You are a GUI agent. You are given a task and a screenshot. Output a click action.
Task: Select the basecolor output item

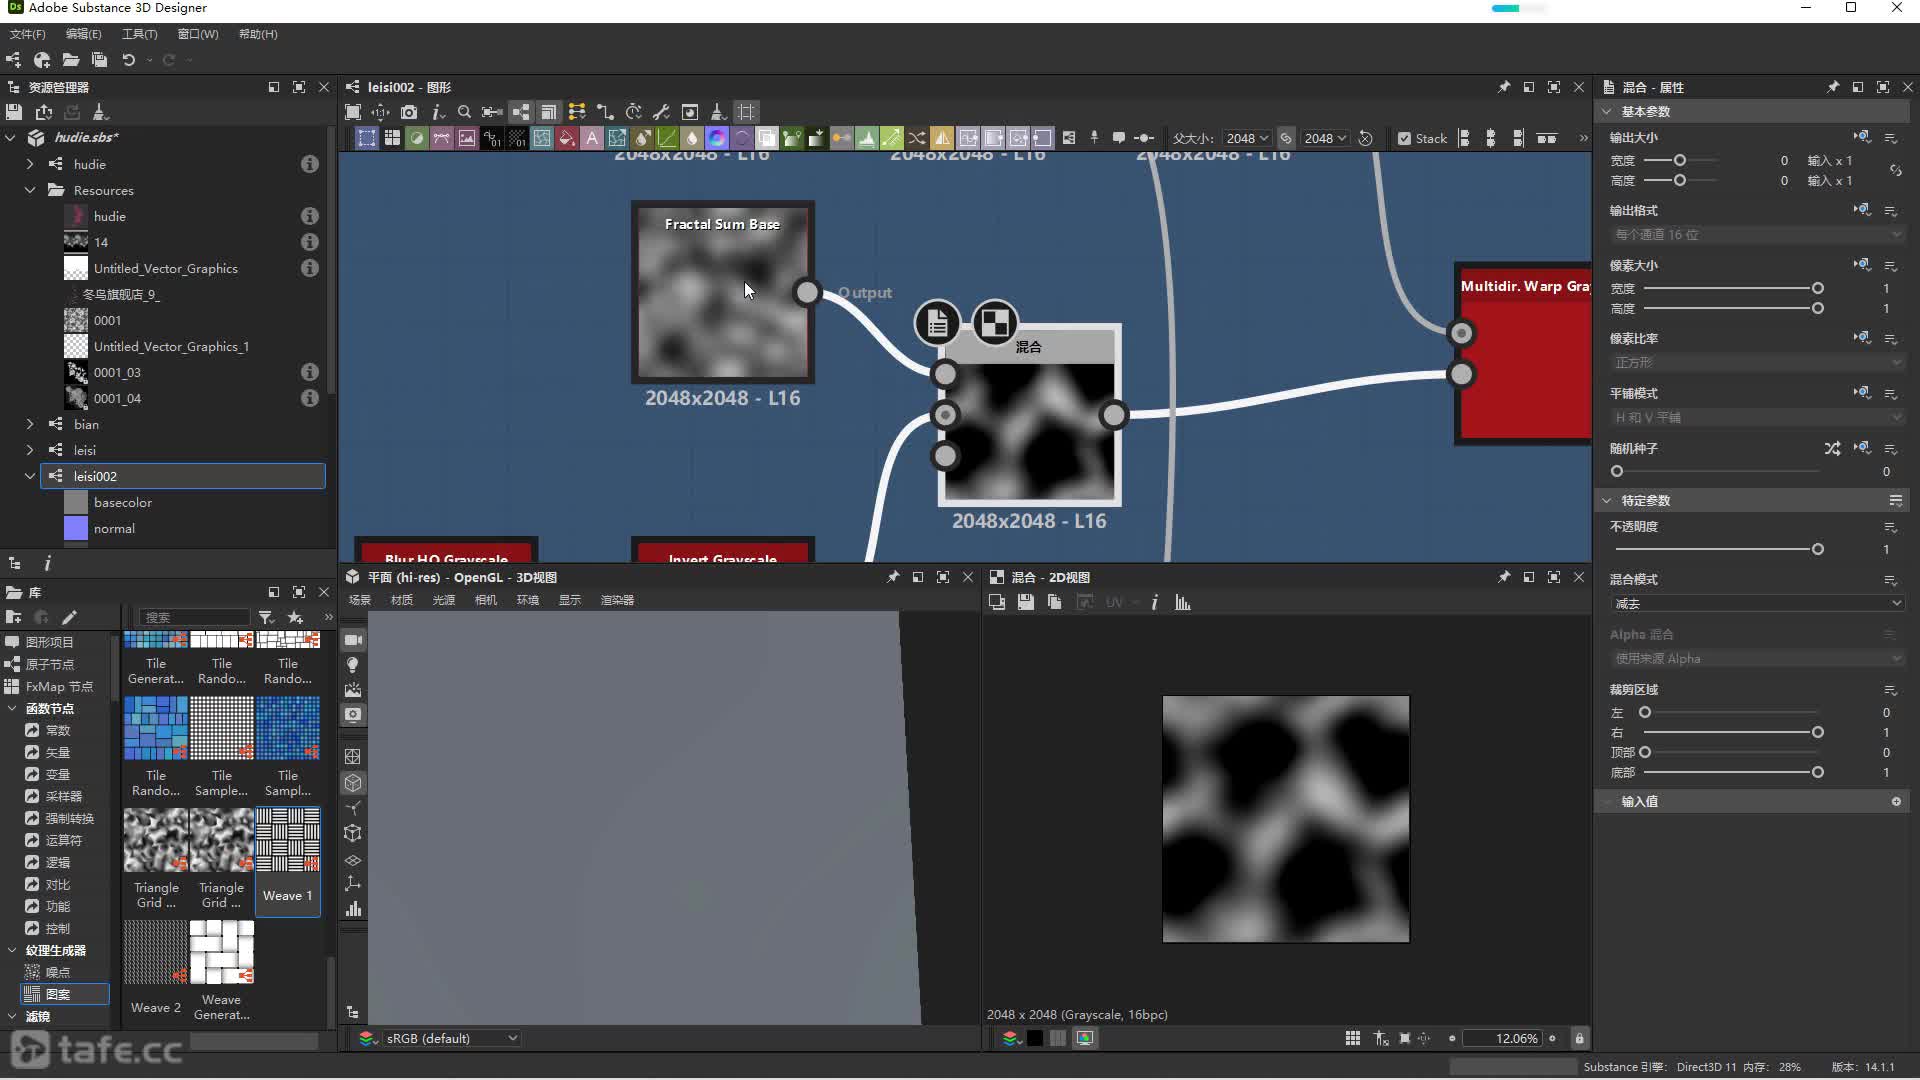(x=122, y=502)
